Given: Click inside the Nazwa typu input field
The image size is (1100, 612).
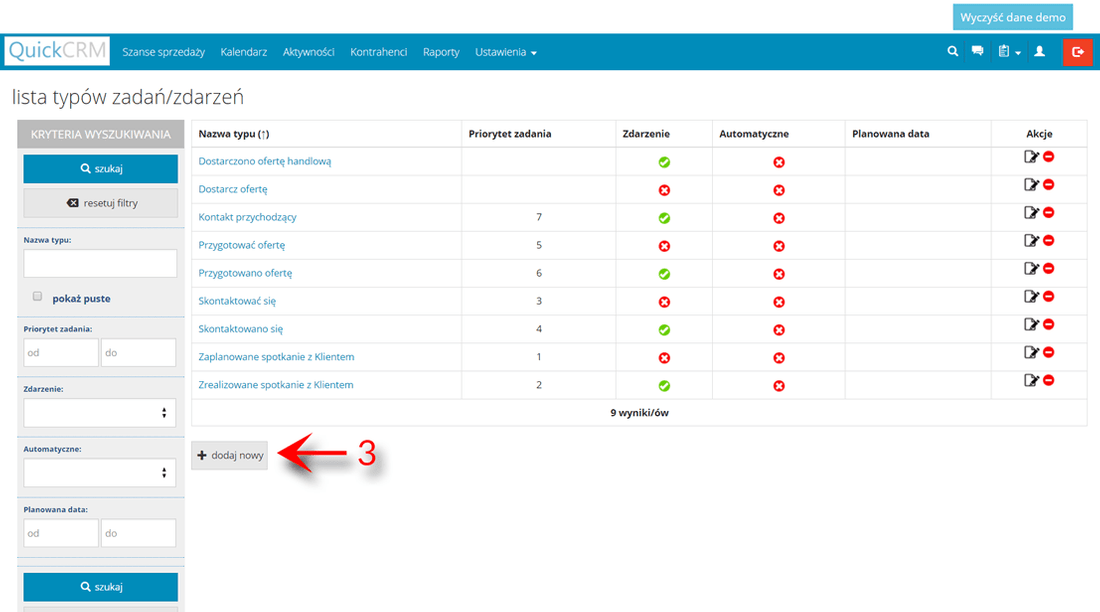Looking at the screenshot, I should click(x=100, y=263).
